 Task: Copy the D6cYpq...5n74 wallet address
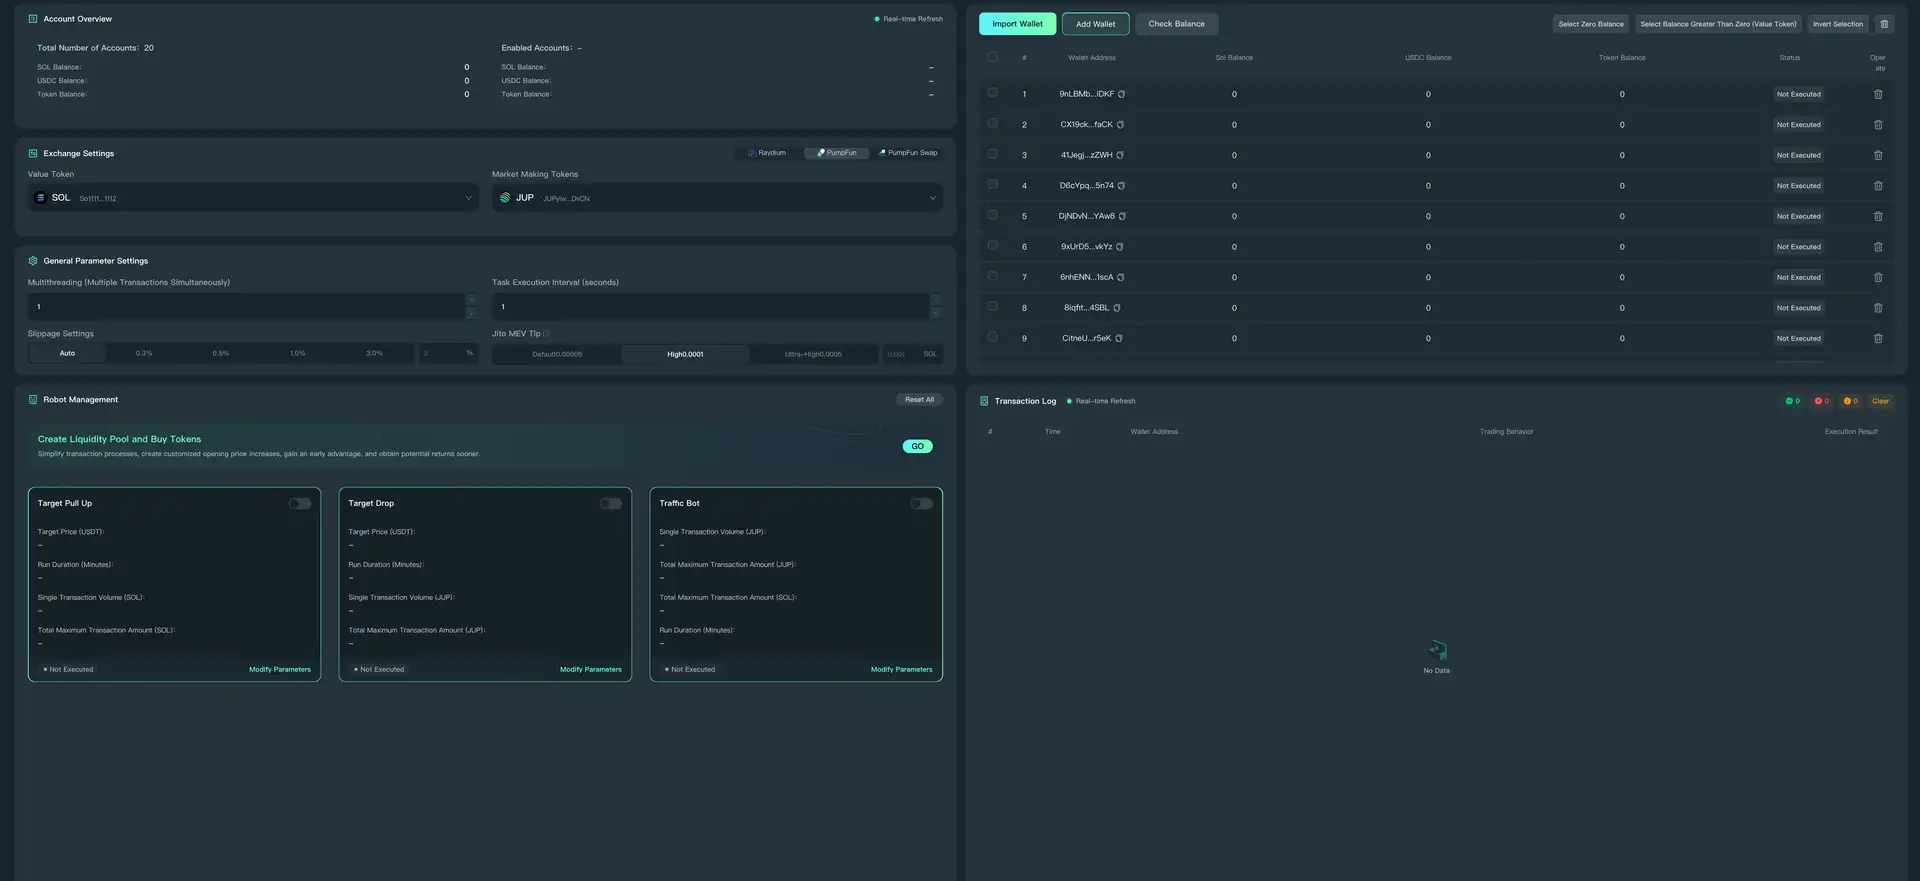1121,186
